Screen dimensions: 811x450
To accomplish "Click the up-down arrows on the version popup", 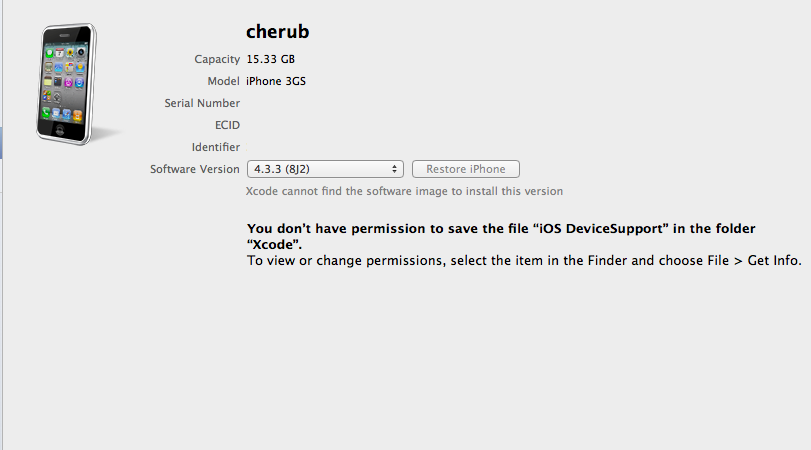I will pos(394,169).
